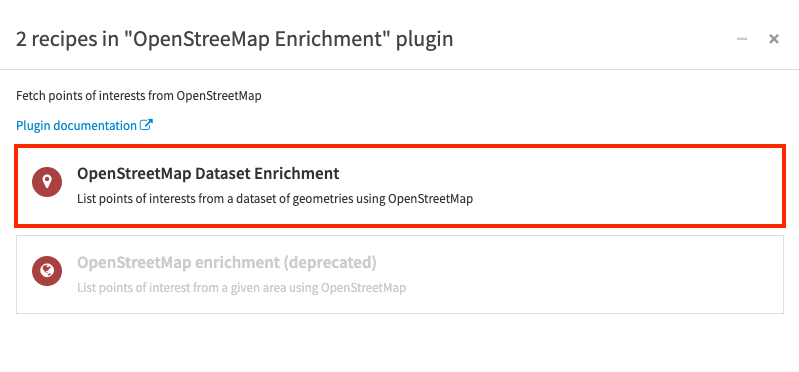Screen dimensions: 799x372
Task: Click the 'dataset of geometries' recipe description
Action: 275,199
